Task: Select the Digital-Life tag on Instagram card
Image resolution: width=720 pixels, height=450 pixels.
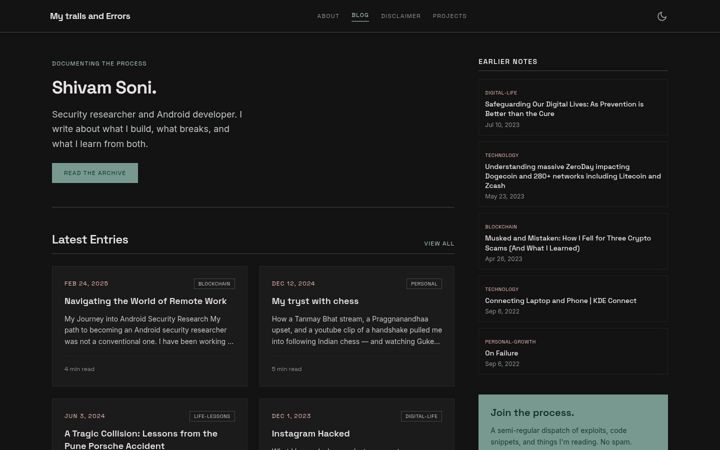Action: 421,416
